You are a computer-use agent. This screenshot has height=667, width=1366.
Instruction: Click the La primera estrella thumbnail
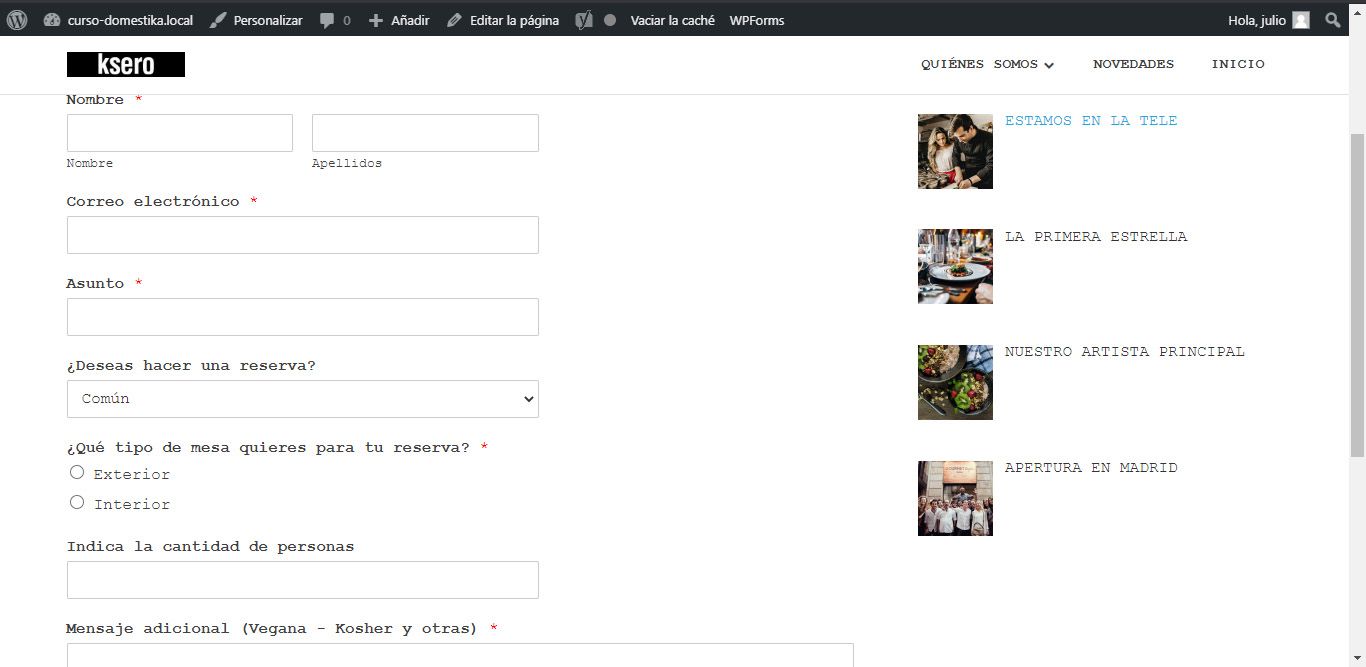click(x=955, y=266)
